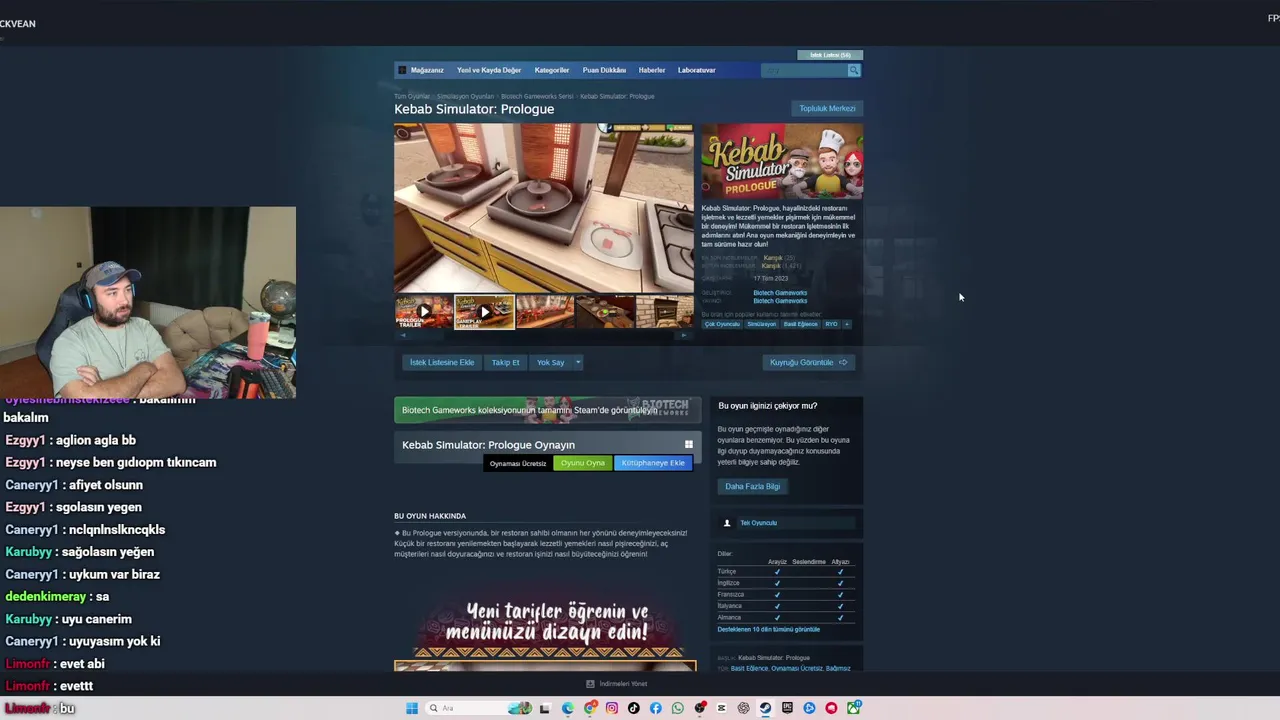The image size is (1280, 720).
Task: Click the Takip Et button
Action: [x=506, y=362]
